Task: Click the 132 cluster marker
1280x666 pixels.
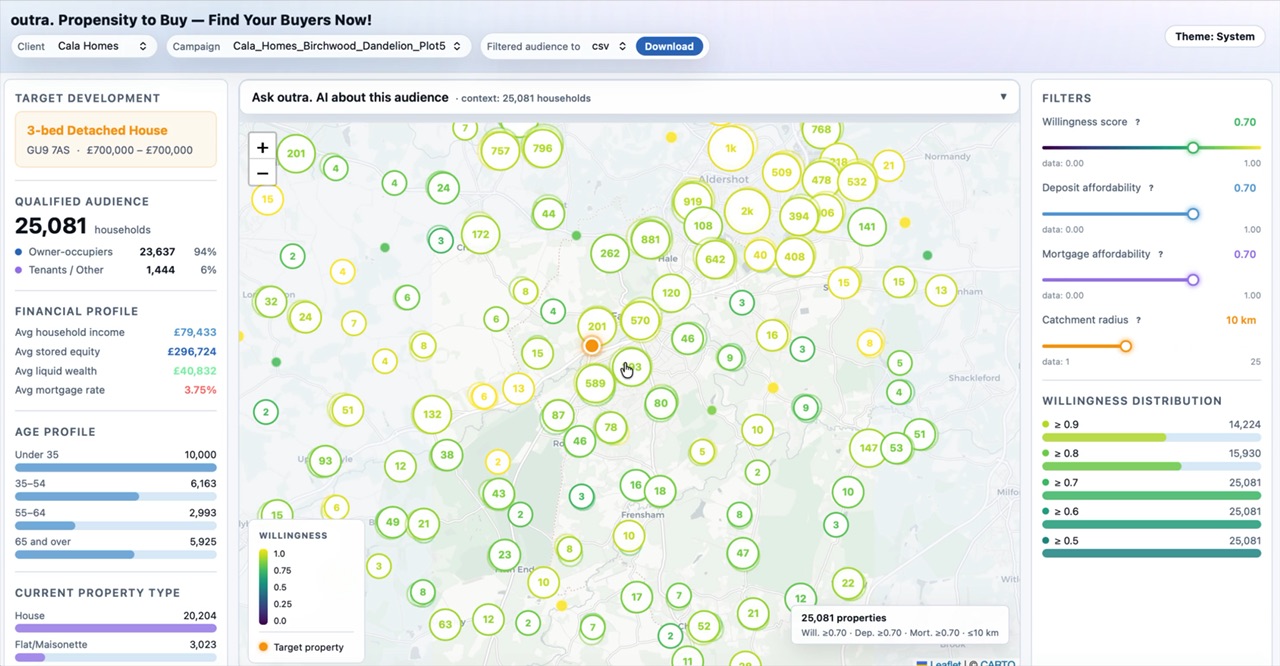Action: tap(432, 414)
